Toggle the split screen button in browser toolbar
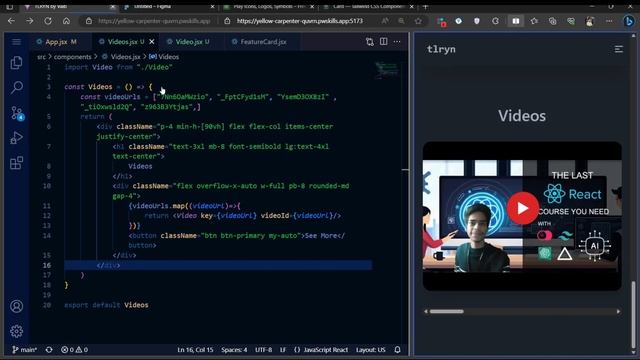Screen dimensions: 640x360 click(x=516, y=21)
